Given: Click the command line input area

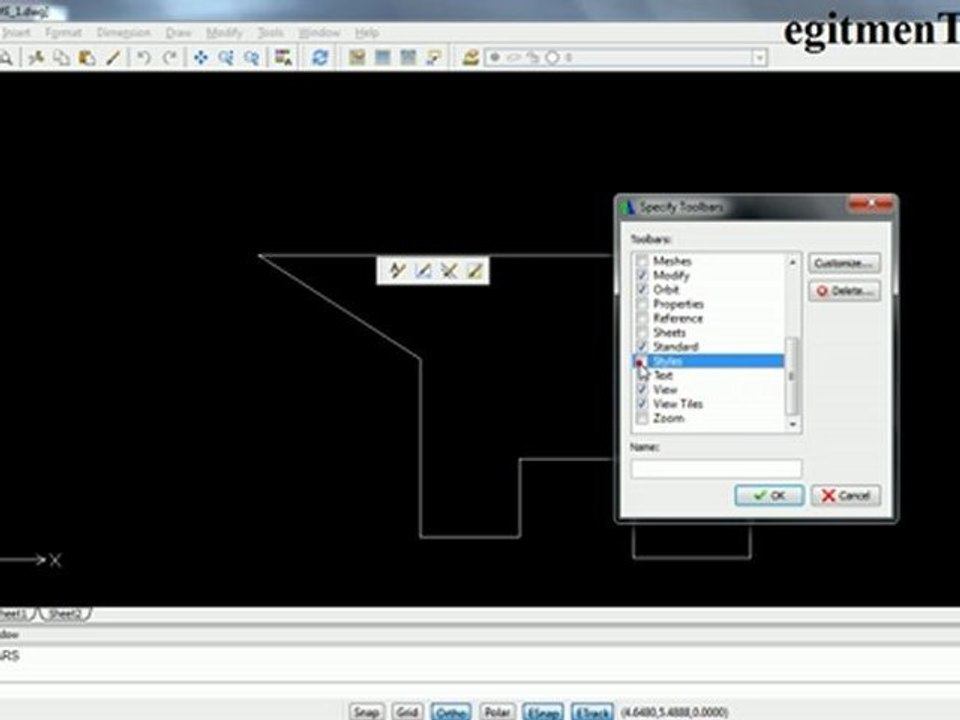Looking at the screenshot, I should pos(480,690).
